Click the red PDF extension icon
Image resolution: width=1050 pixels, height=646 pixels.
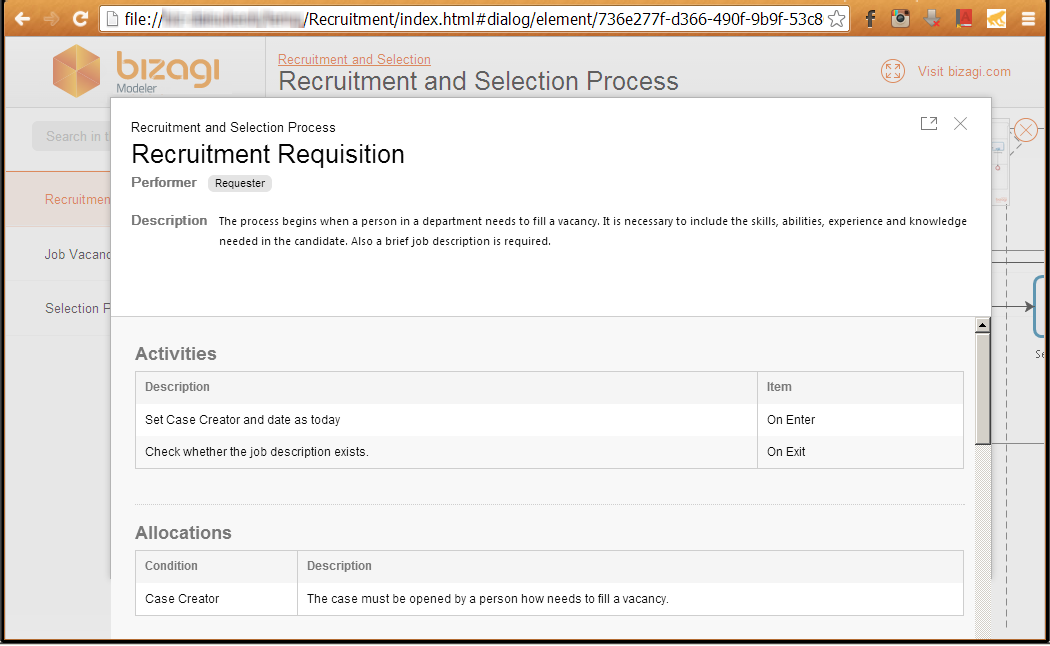964,19
